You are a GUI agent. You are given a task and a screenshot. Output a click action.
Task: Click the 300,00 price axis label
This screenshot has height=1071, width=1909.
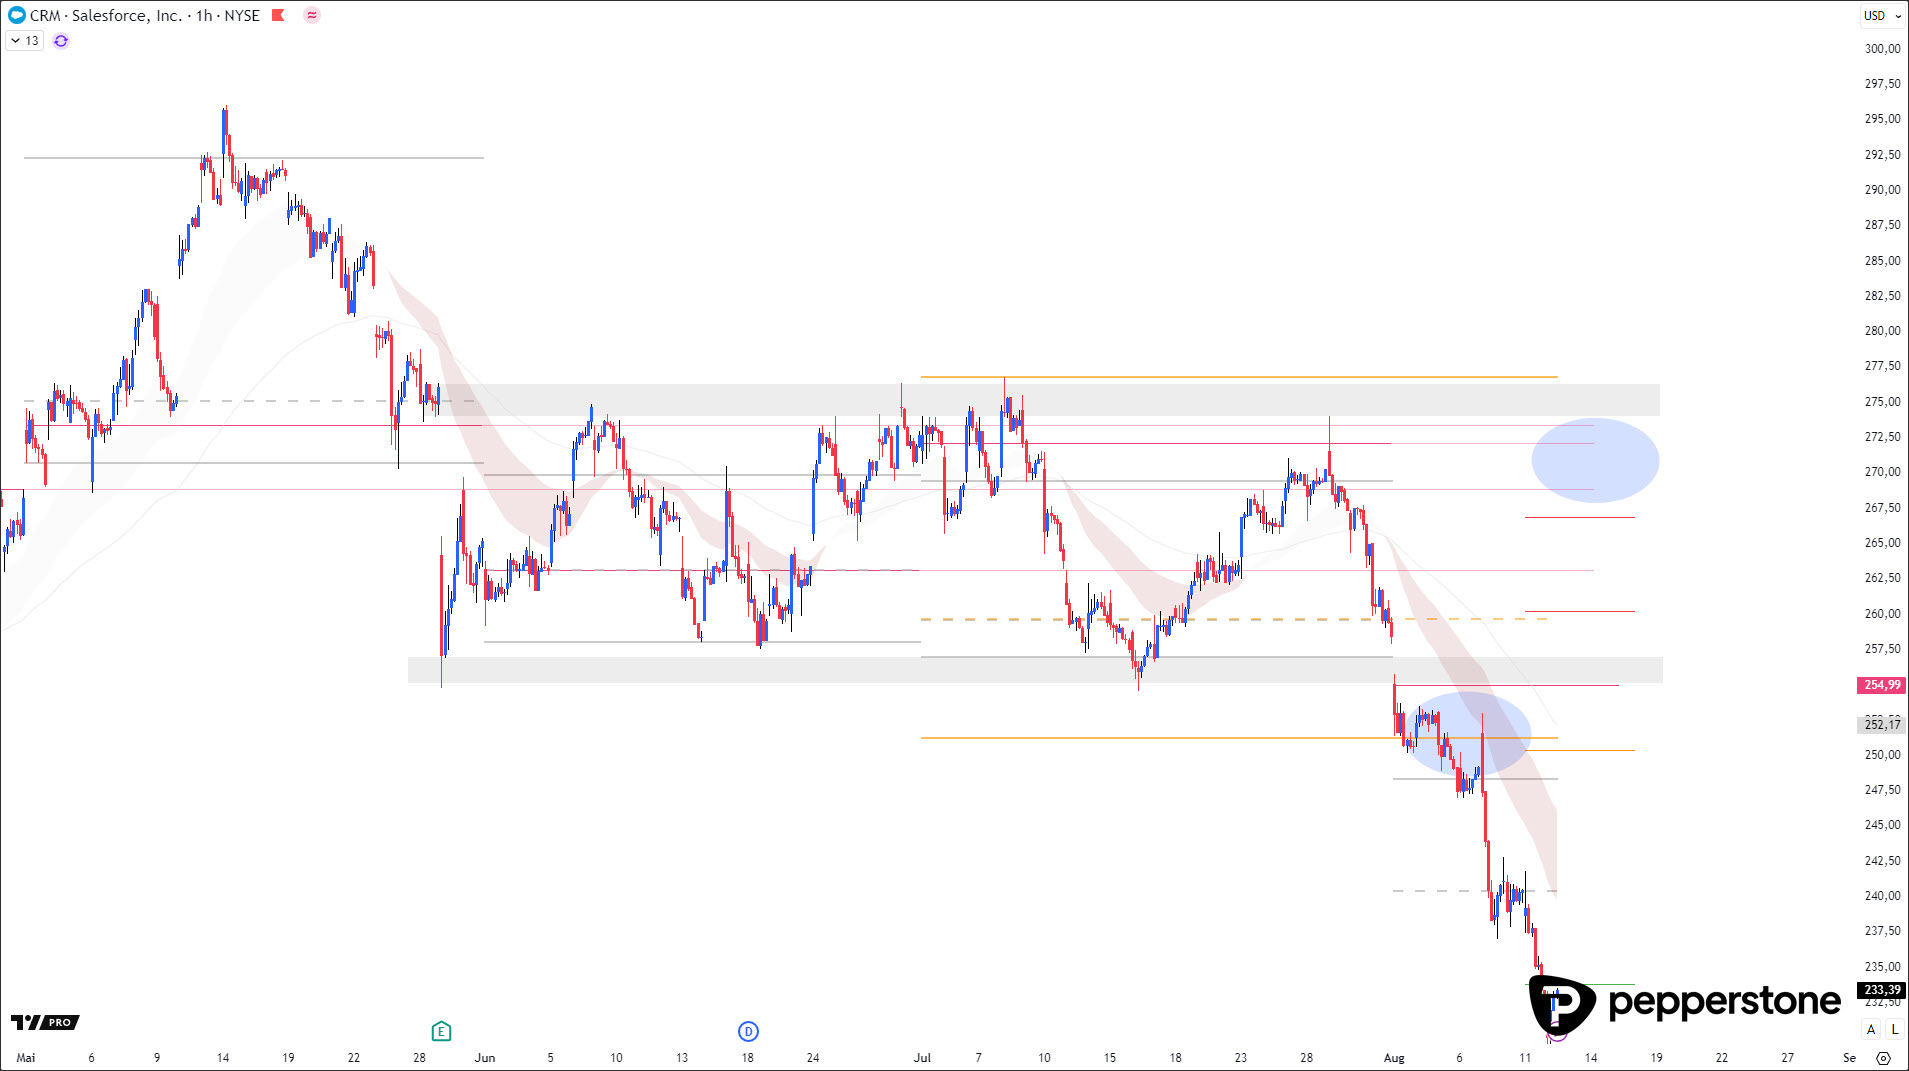pyautogui.click(x=1882, y=48)
